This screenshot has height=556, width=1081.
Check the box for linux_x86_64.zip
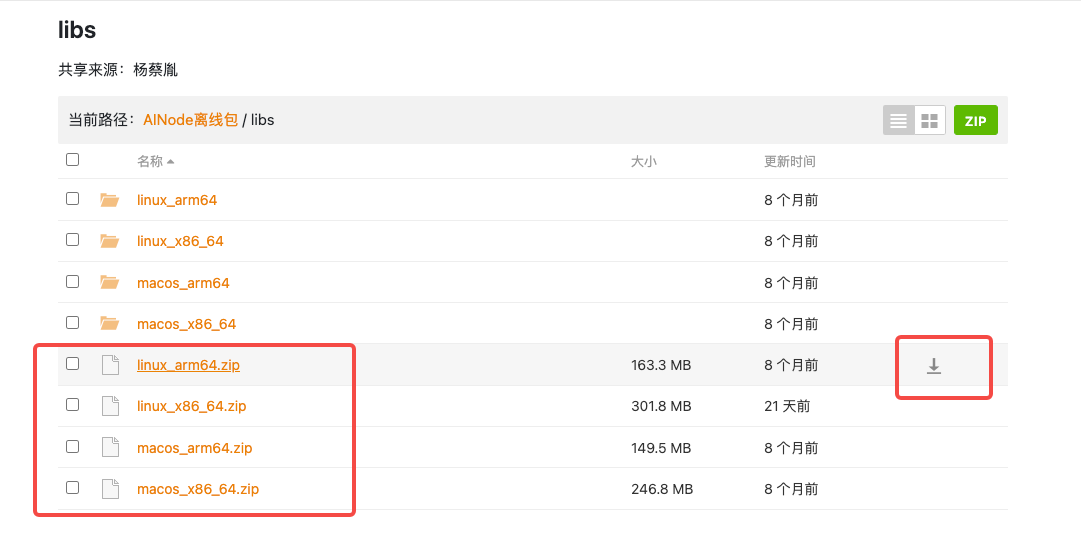coord(72,405)
